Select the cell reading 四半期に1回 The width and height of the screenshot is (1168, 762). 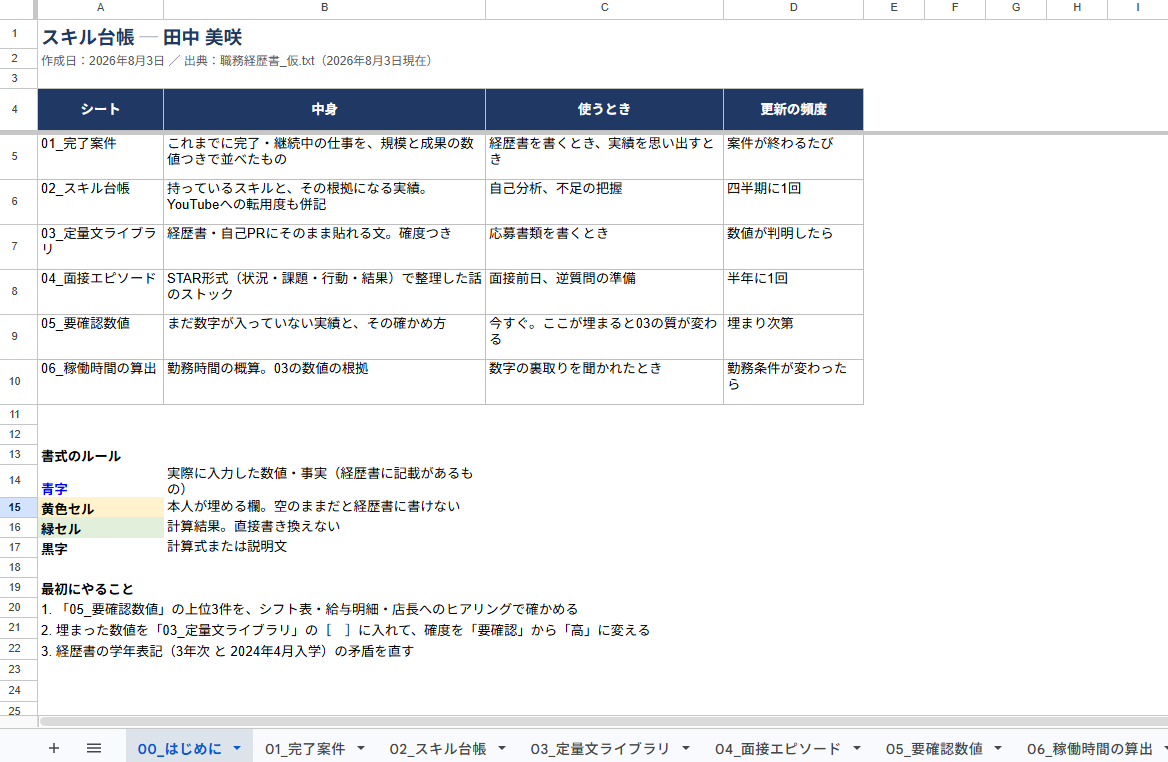[x=793, y=202]
